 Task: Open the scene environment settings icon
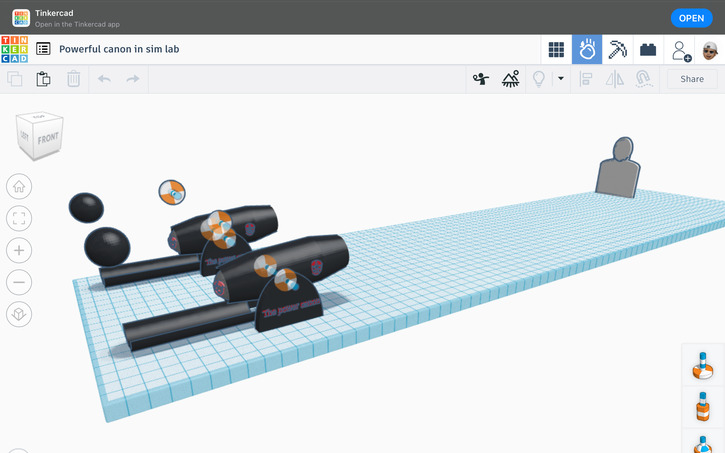pos(510,79)
